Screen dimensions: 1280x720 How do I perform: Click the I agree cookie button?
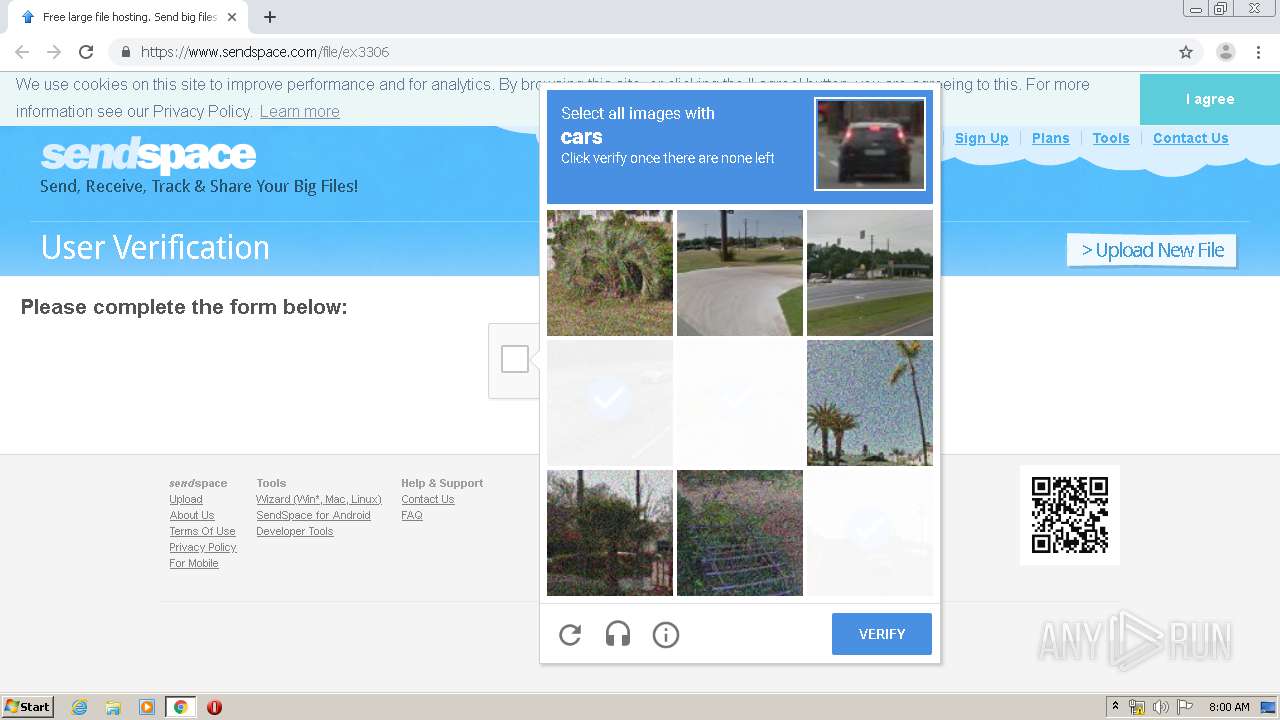pyautogui.click(x=1210, y=99)
